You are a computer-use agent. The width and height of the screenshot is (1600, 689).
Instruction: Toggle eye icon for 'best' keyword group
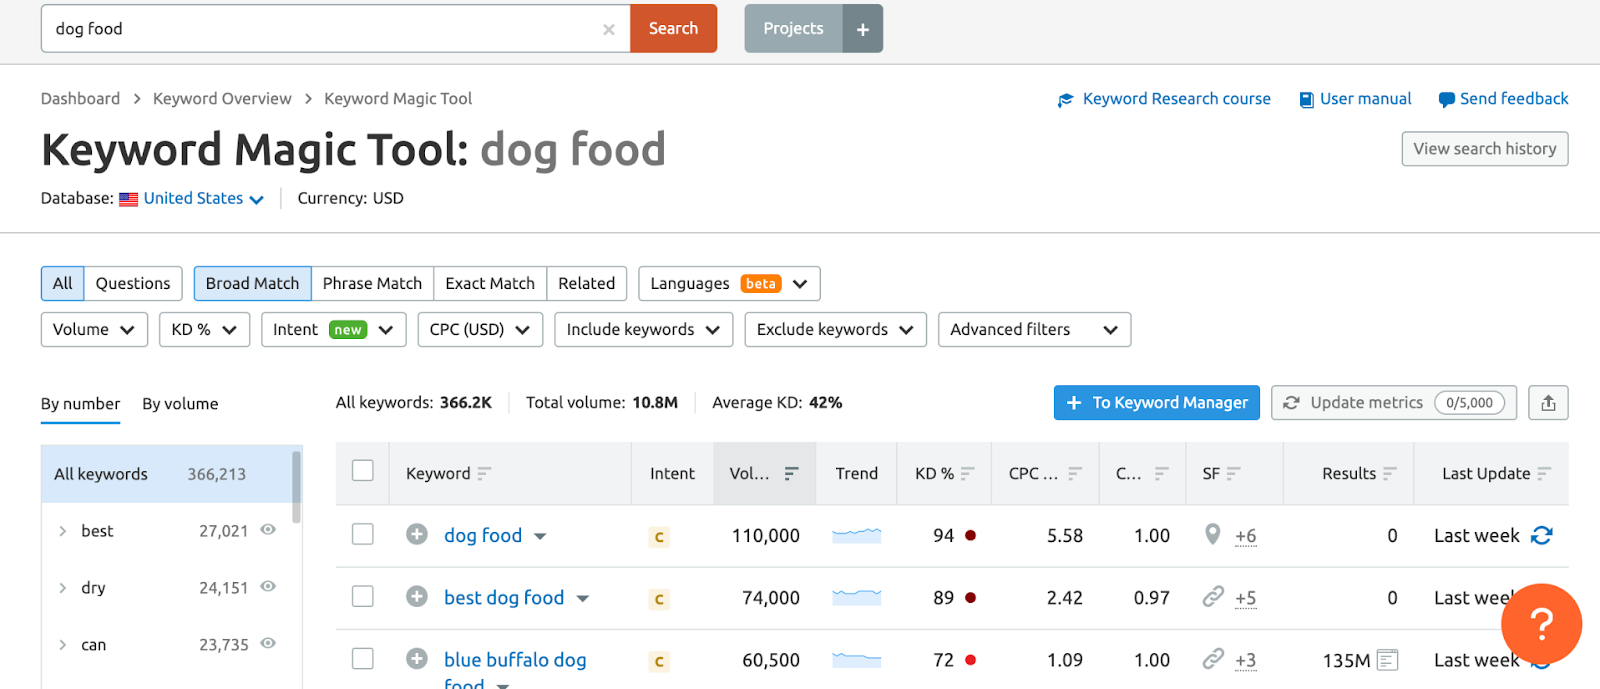tap(268, 530)
